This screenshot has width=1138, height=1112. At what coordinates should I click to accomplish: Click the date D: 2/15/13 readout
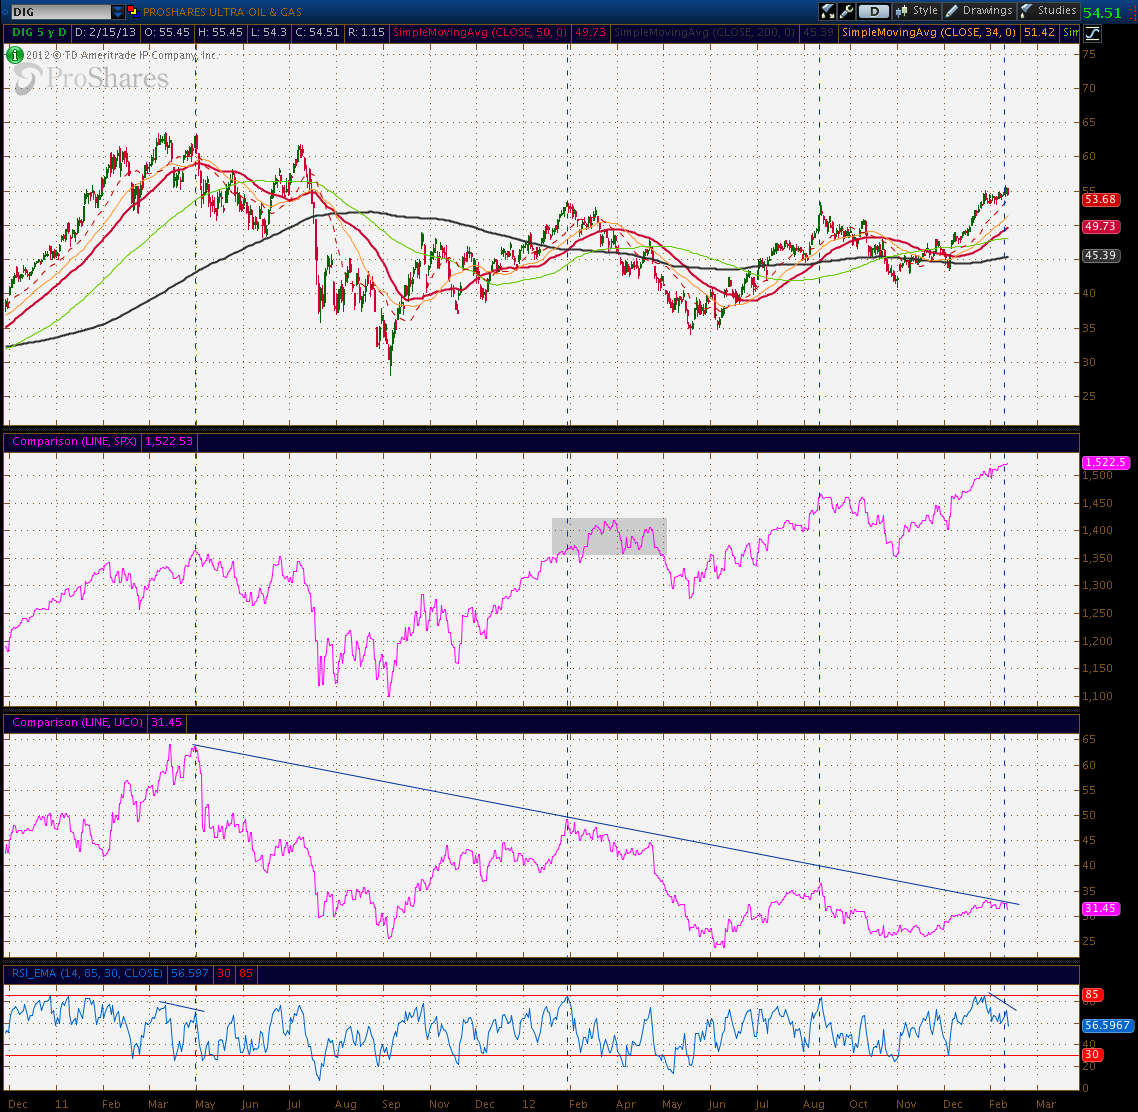105,33
